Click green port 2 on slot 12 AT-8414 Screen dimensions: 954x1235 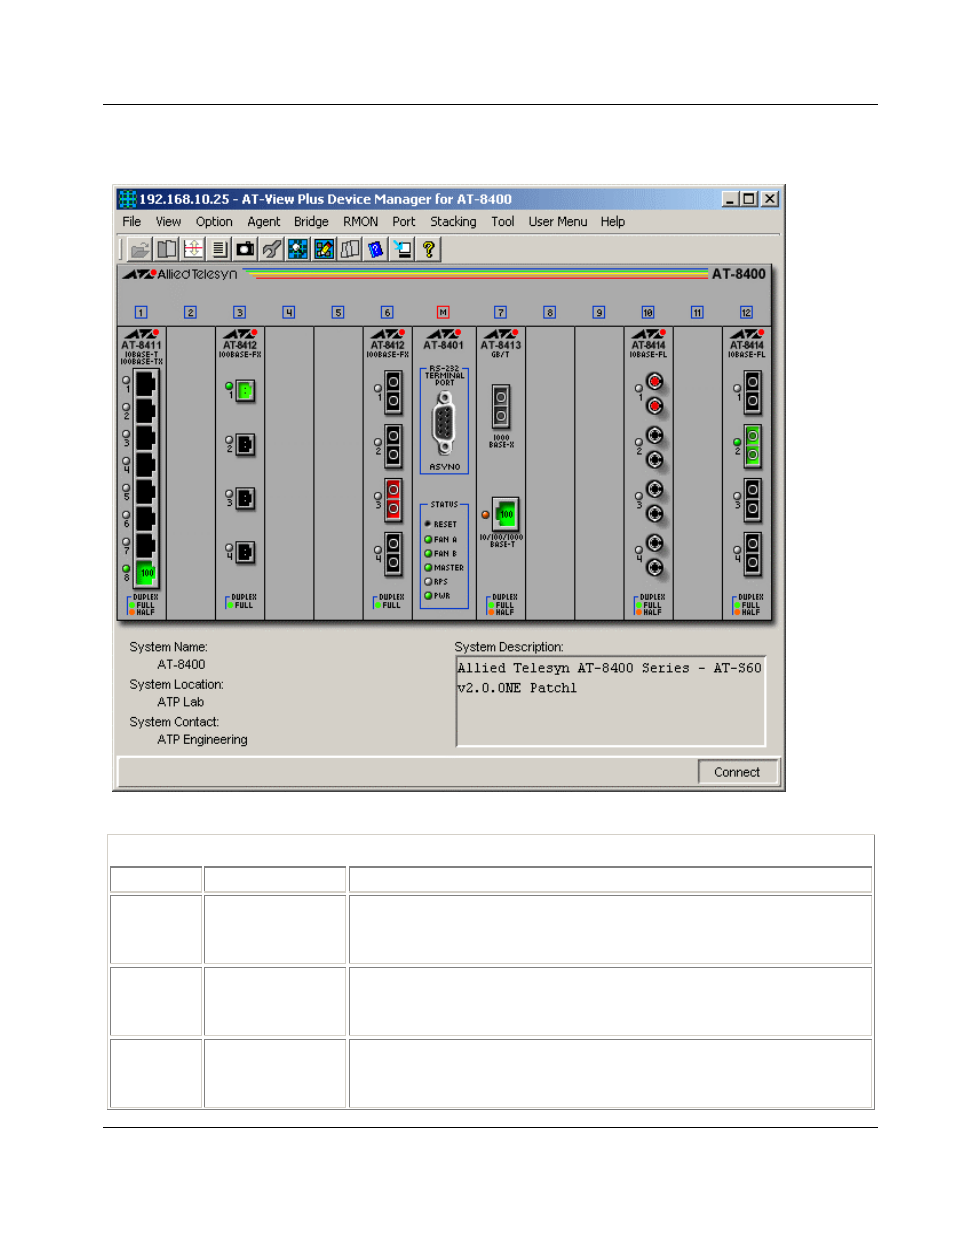click(x=752, y=445)
